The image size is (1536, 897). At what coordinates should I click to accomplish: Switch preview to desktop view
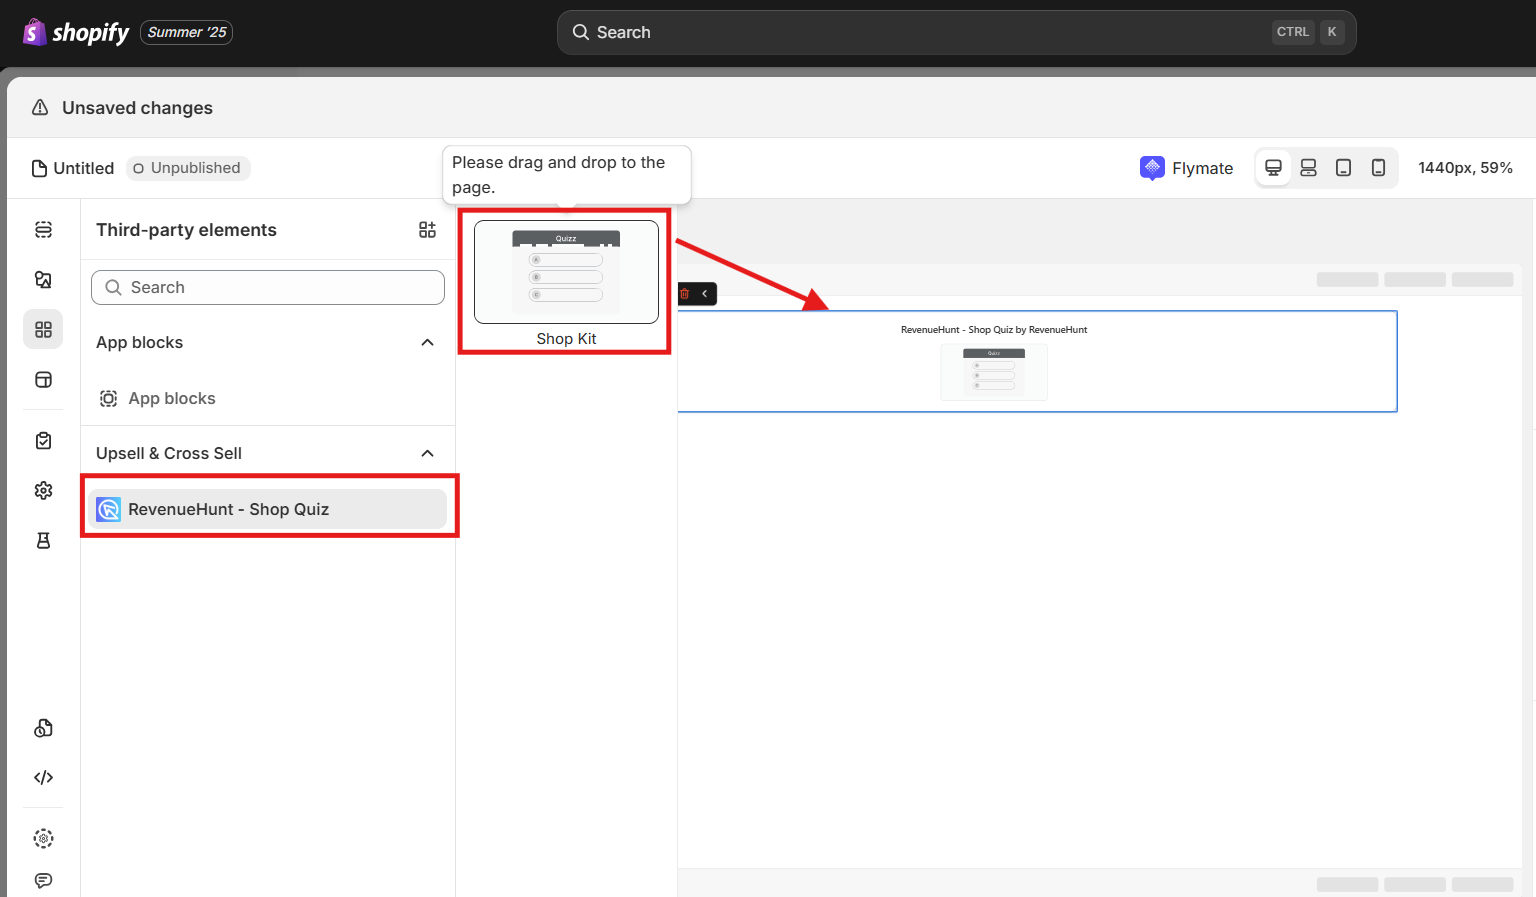pos(1273,168)
